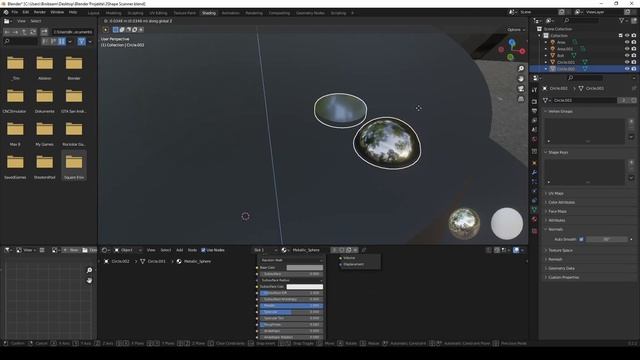
Task: Go back to the previous folder
Action: 7,32
